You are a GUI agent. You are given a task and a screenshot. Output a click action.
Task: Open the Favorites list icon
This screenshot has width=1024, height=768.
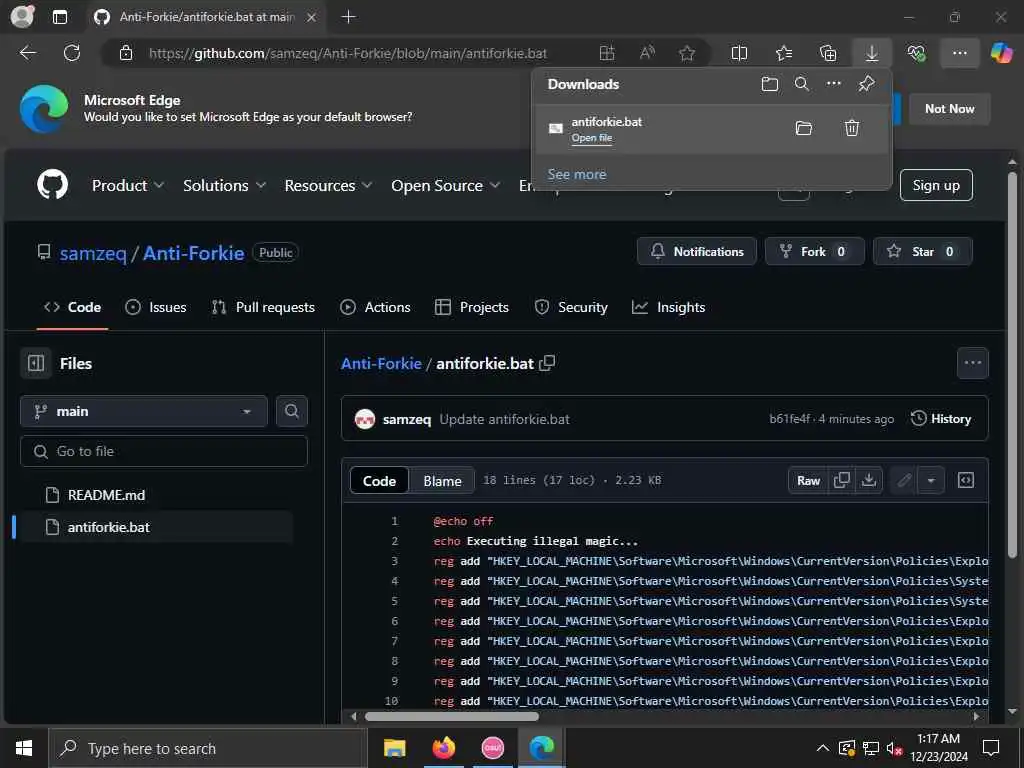(784, 53)
